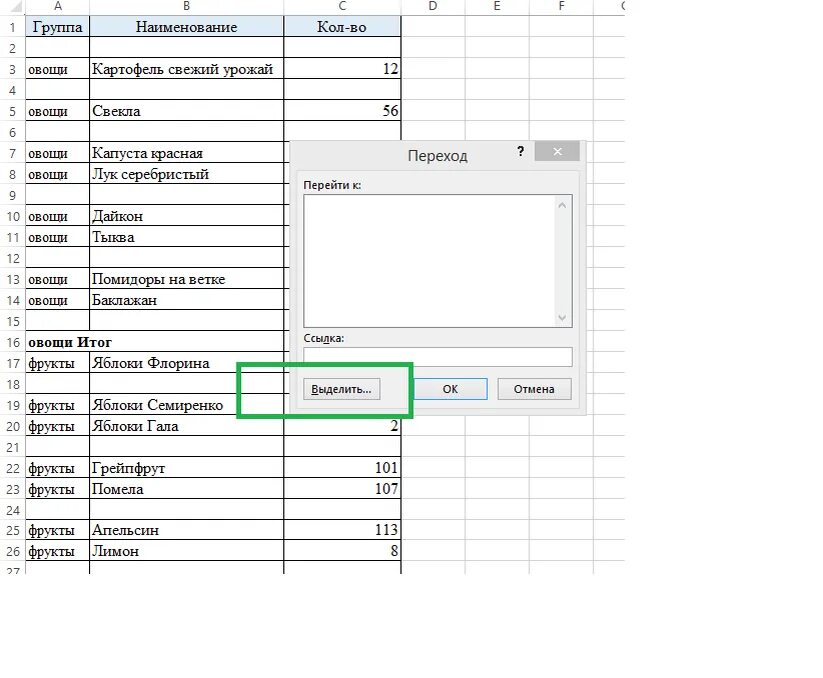Select column A header
The width and height of the screenshot is (823, 678).
click(57, 6)
